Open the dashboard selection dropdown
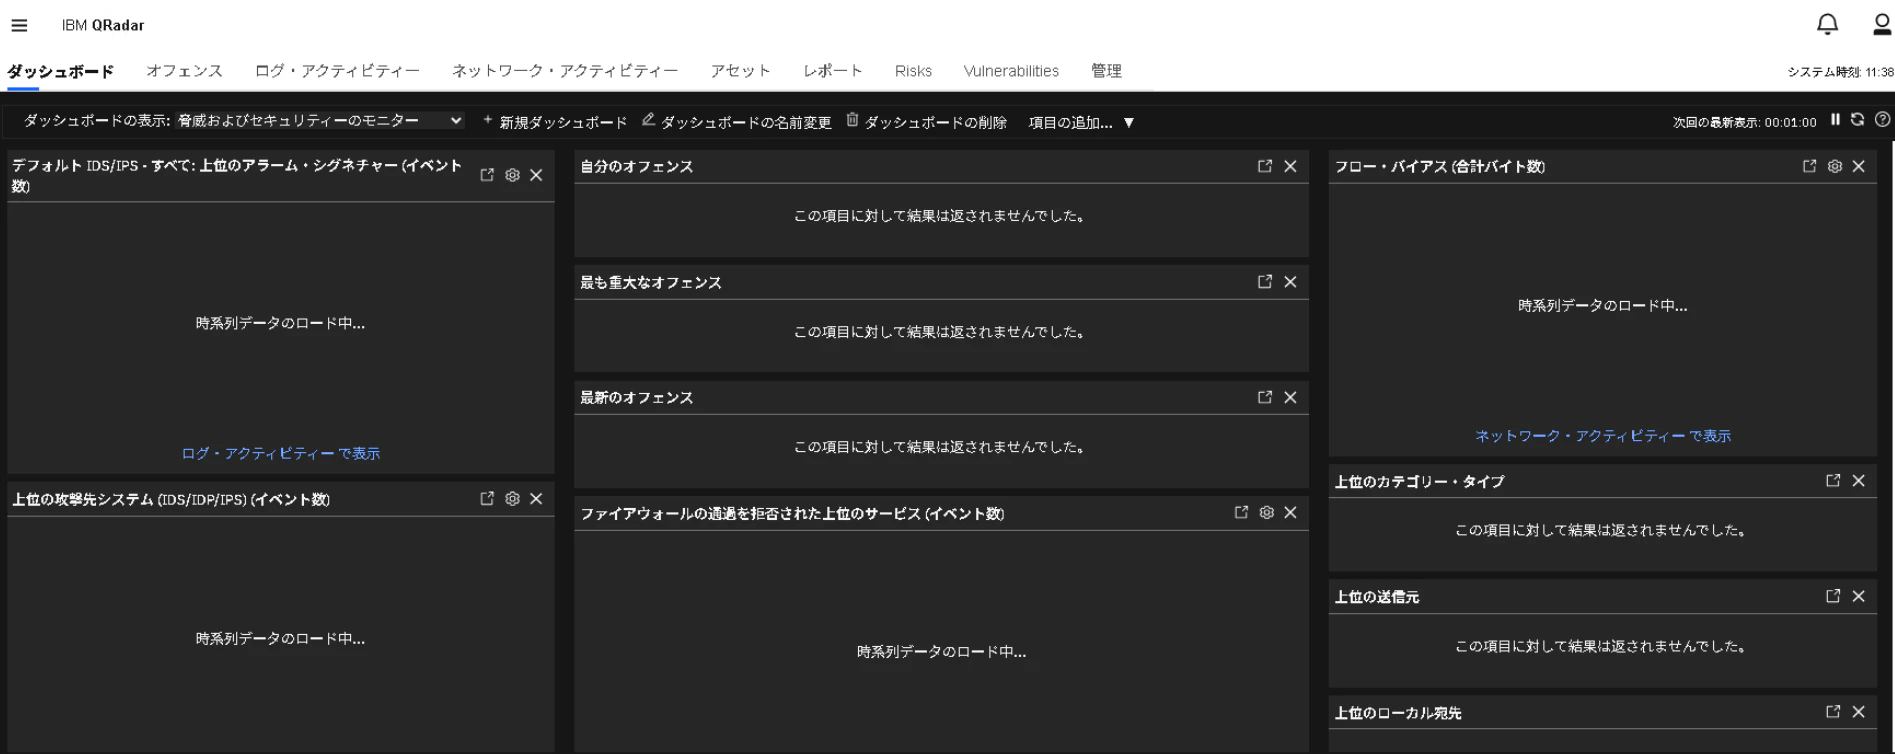 pyautogui.click(x=320, y=121)
